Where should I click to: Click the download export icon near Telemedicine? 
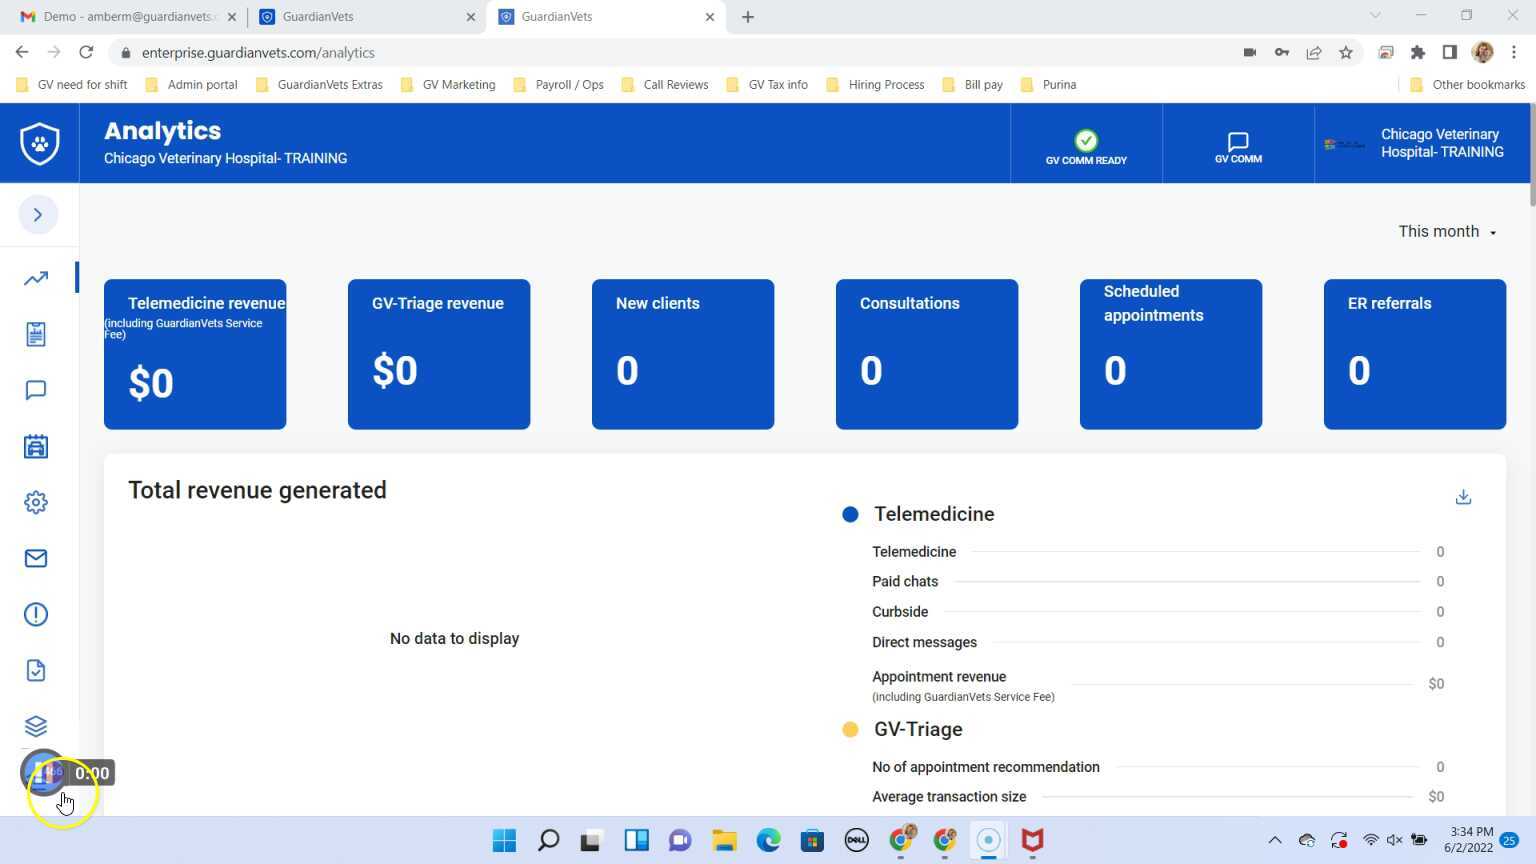(x=1463, y=497)
